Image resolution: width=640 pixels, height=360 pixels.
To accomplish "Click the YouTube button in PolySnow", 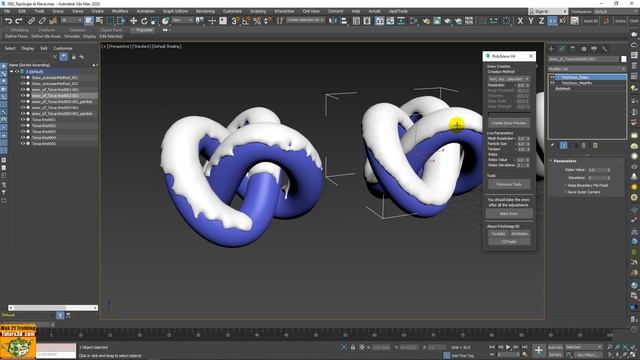I will (498, 234).
